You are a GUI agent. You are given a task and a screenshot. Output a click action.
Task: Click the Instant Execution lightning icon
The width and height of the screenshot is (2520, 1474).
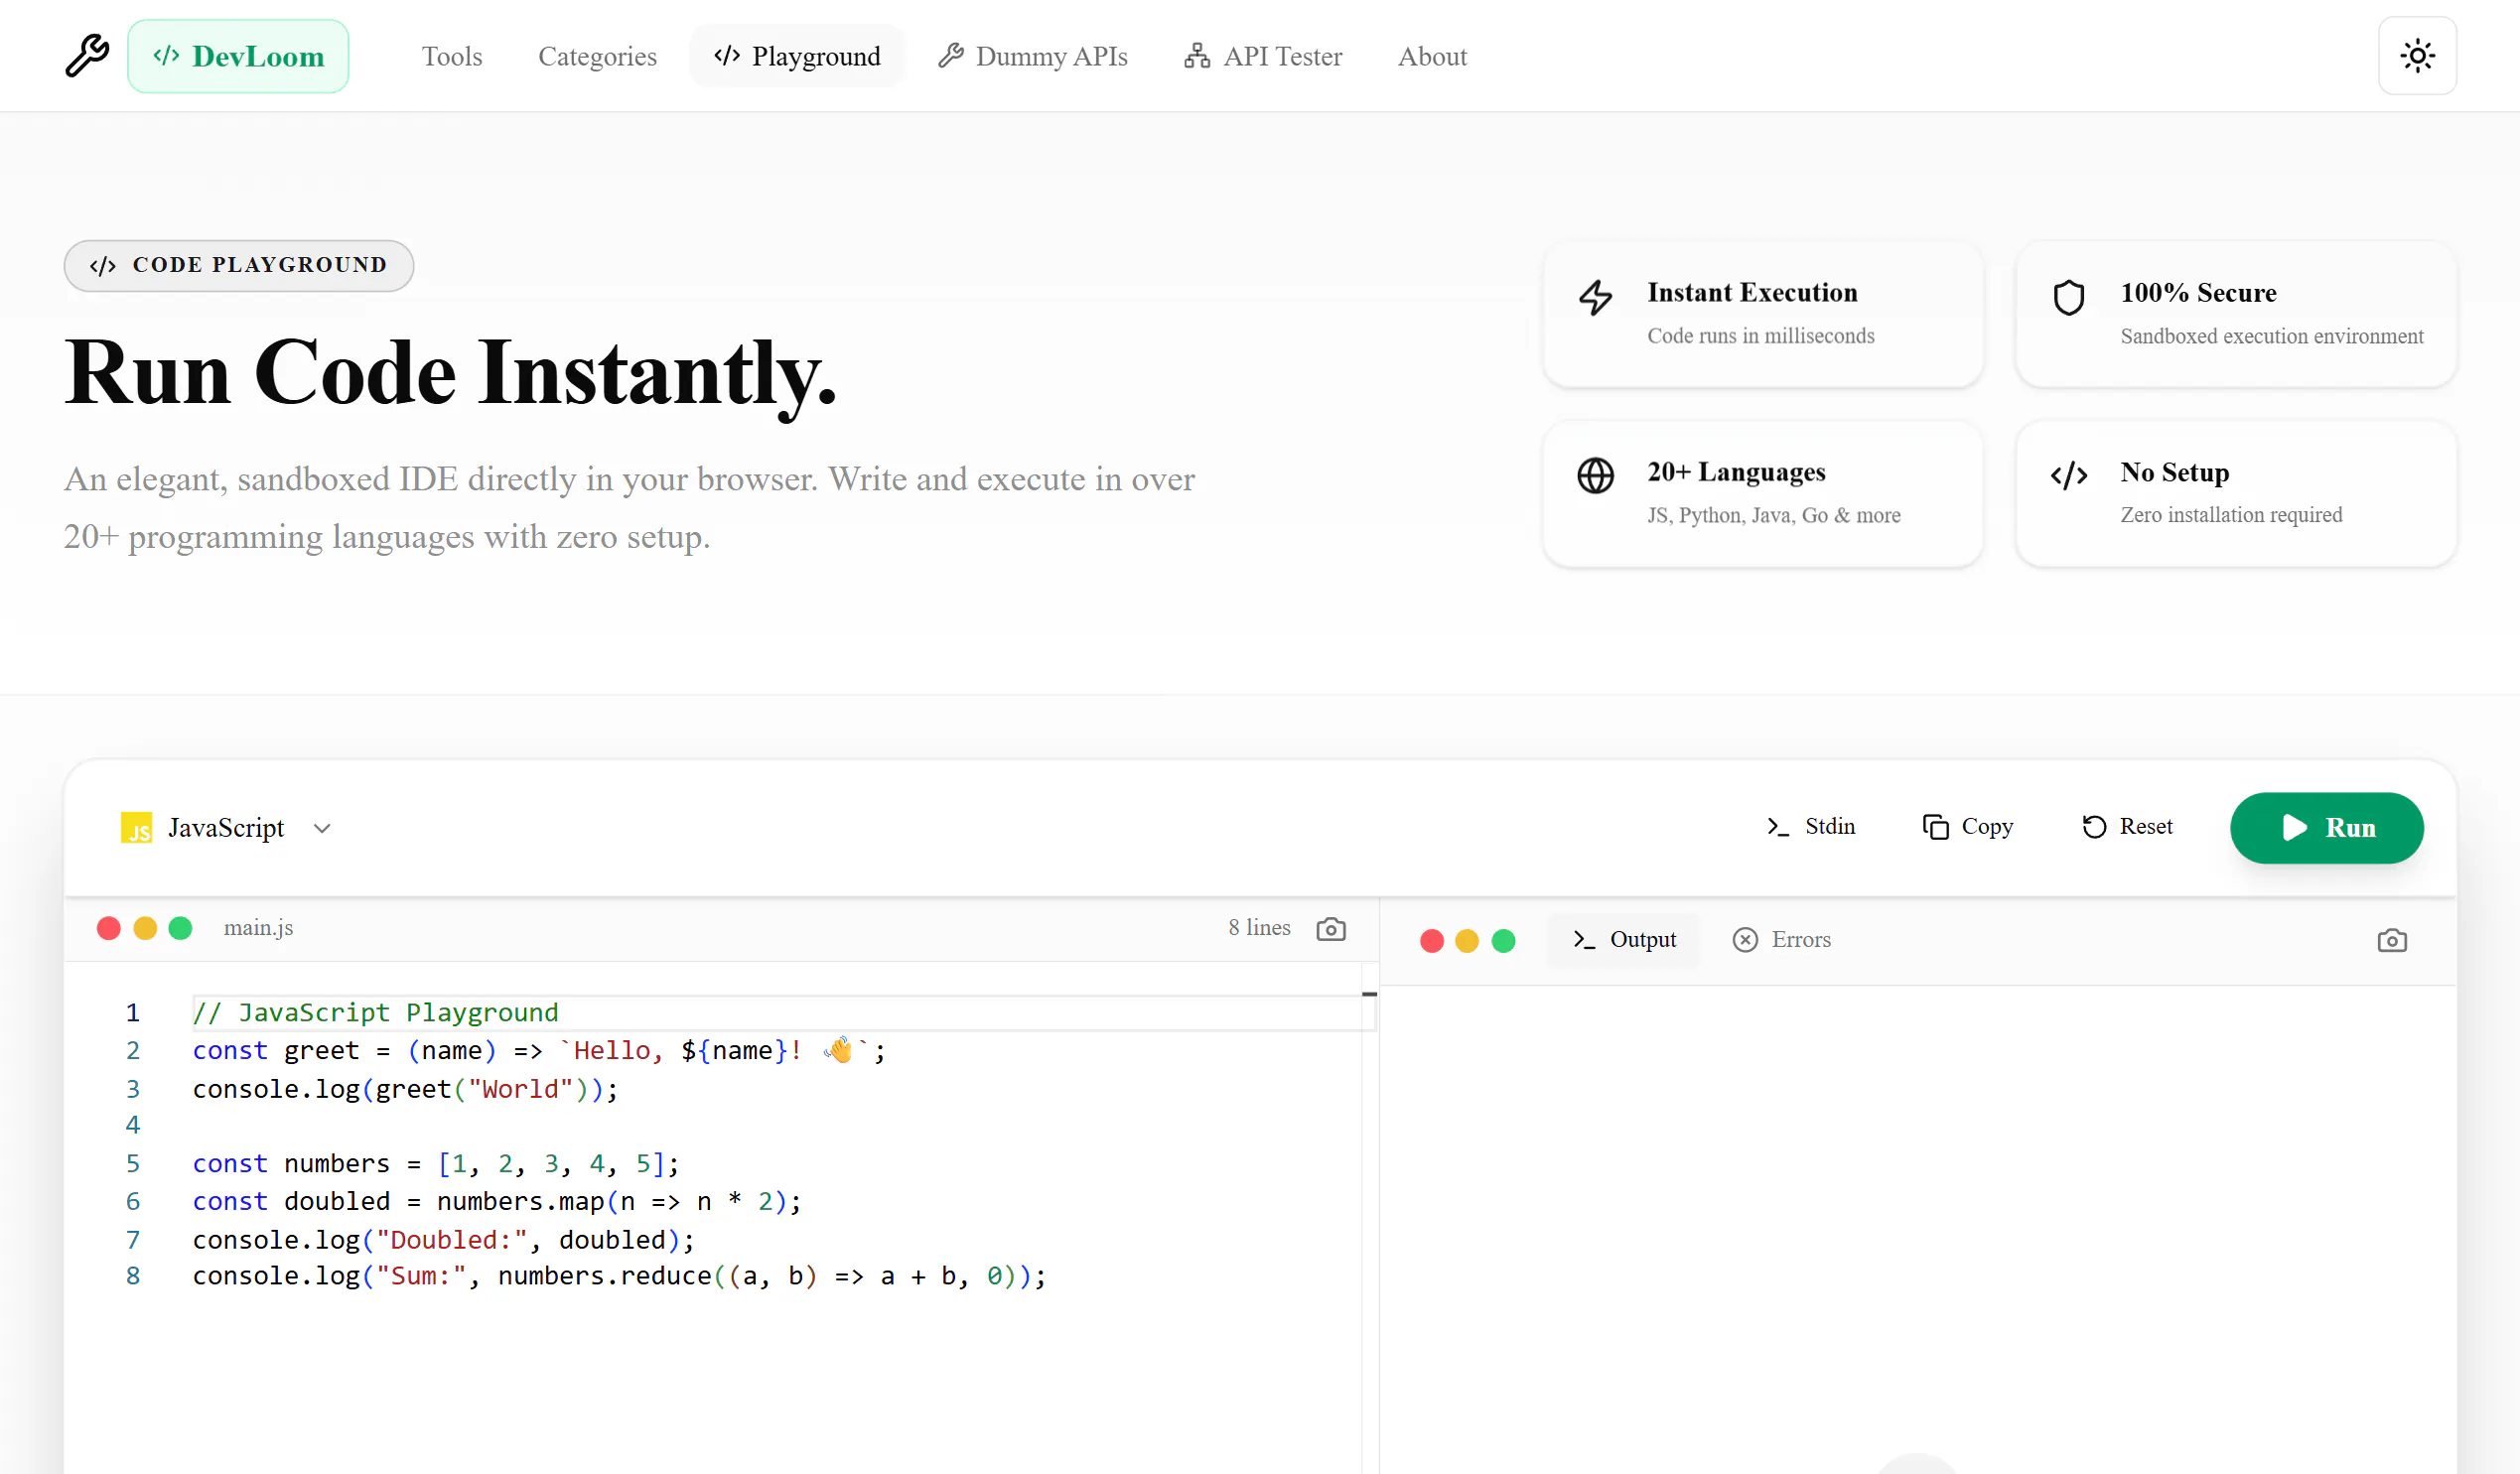point(1595,297)
